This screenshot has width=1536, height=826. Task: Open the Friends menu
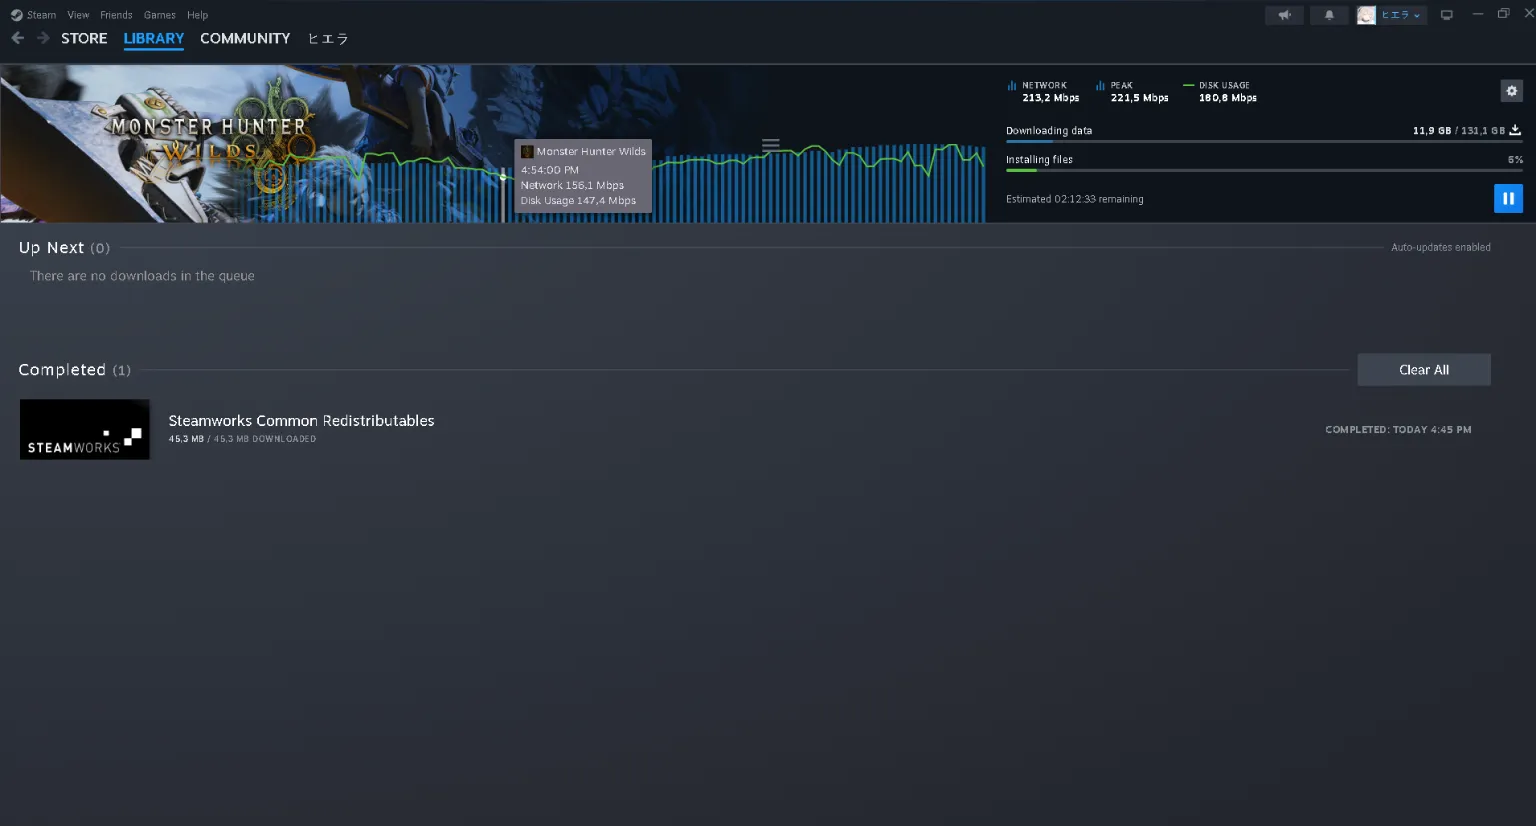coord(116,15)
